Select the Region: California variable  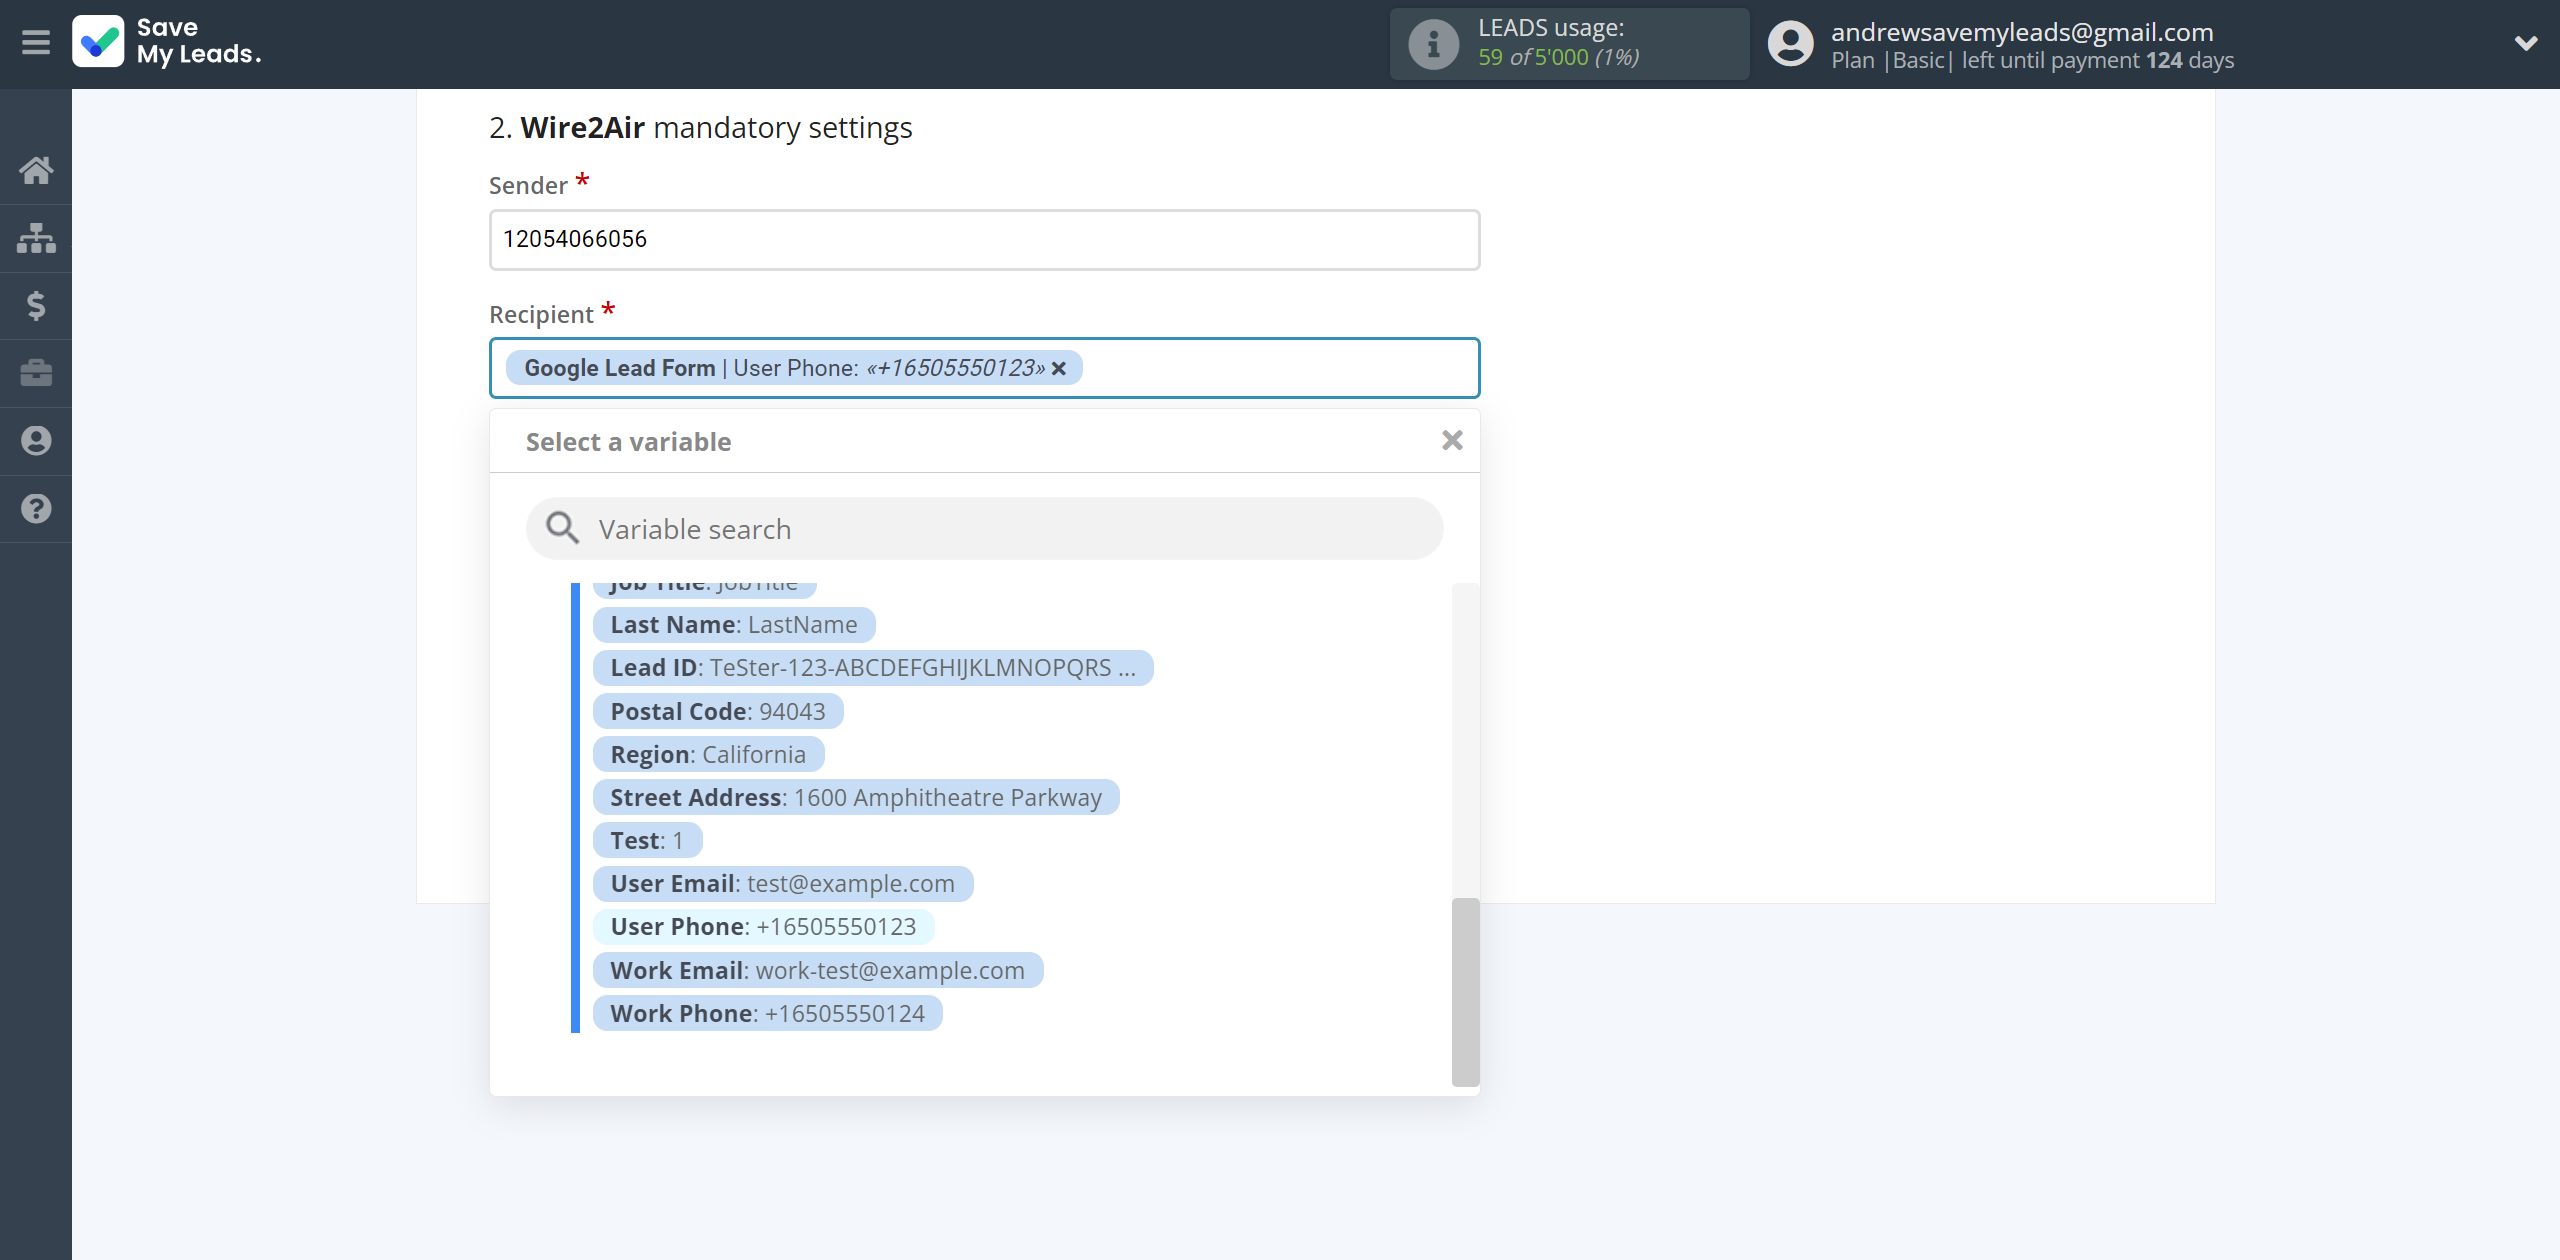[x=708, y=755]
